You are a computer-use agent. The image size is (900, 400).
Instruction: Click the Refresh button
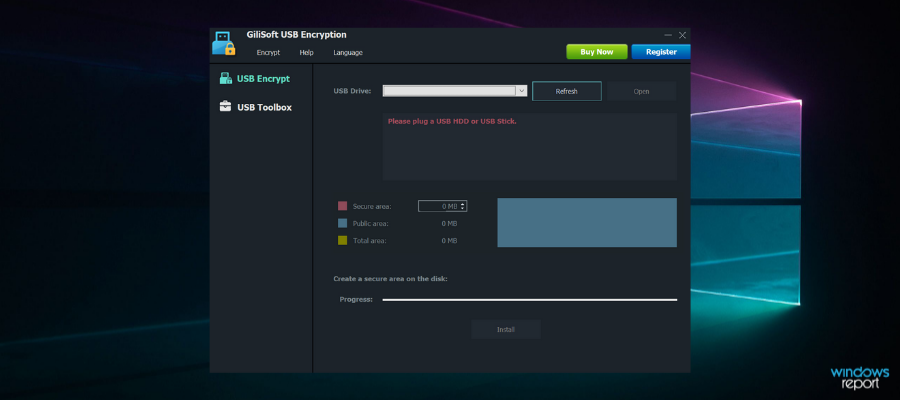click(567, 91)
